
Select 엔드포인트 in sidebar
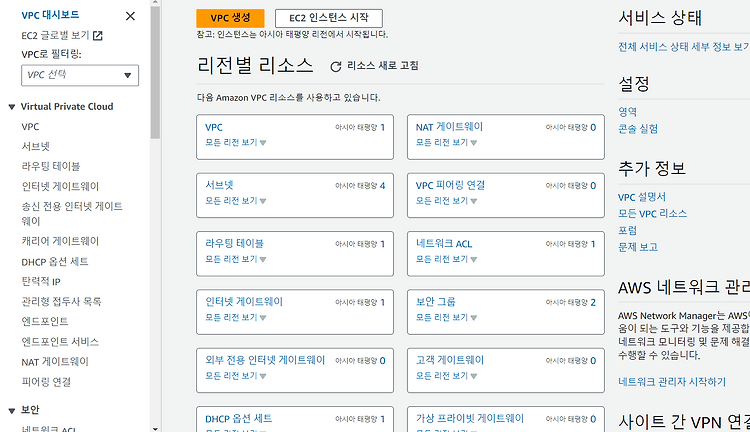tap(45, 321)
